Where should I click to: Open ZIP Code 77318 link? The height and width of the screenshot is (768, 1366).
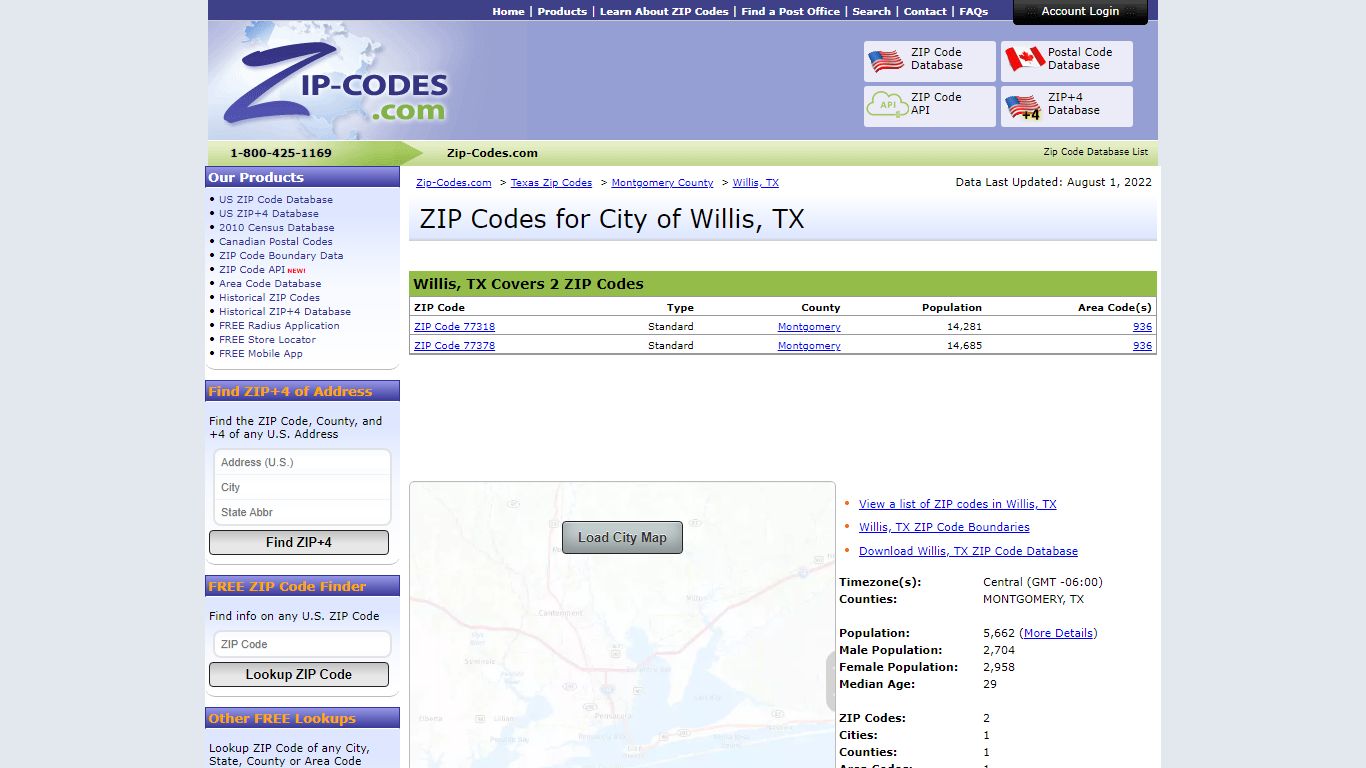pyautogui.click(x=454, y=327)
